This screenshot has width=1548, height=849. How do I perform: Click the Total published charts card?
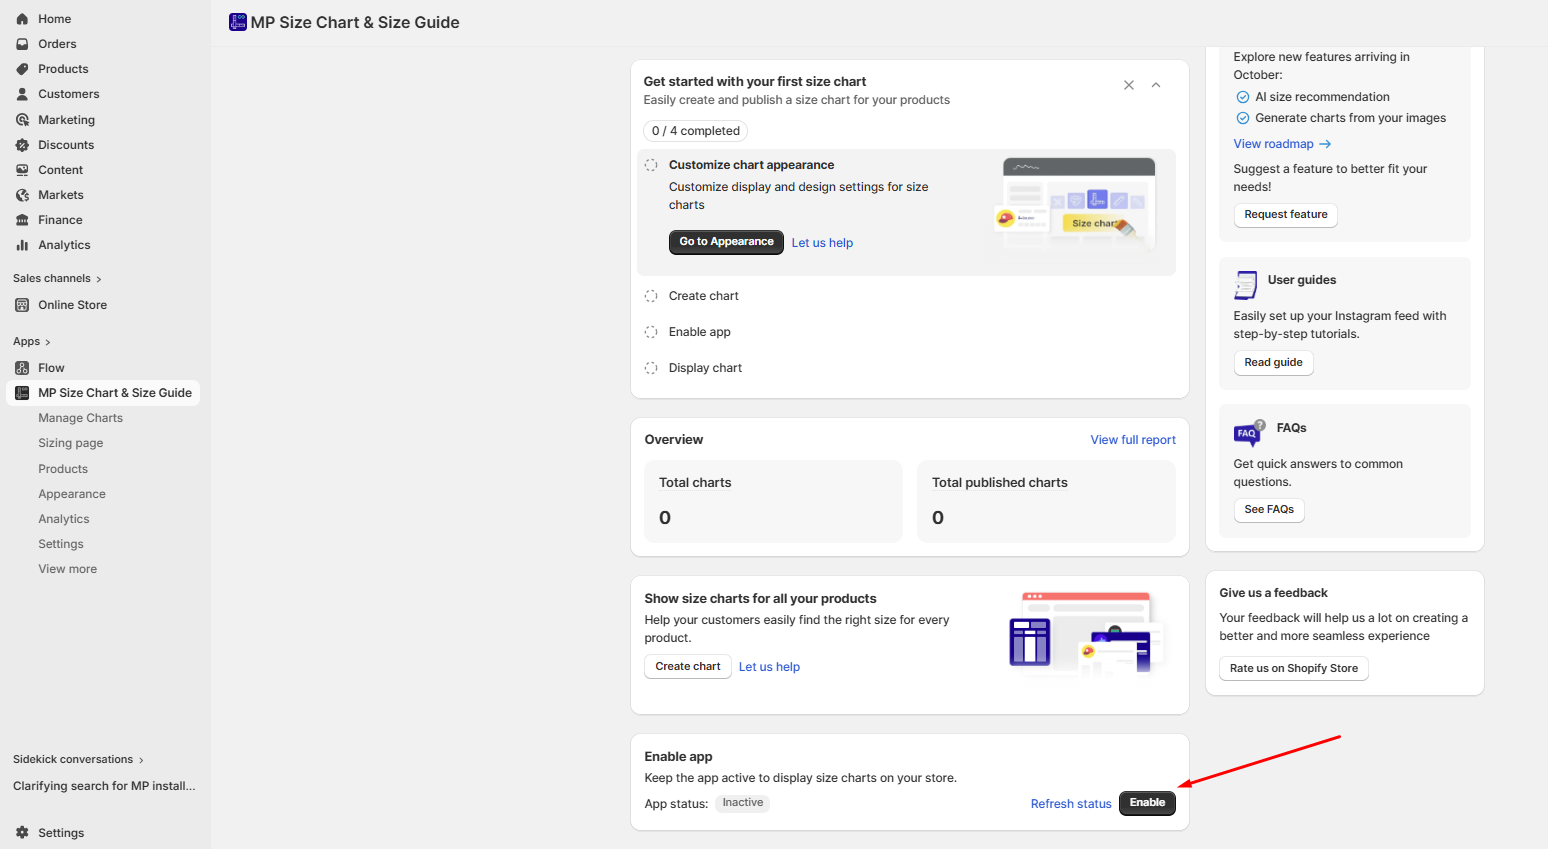pyautogui.click(x=1046, y=501)
